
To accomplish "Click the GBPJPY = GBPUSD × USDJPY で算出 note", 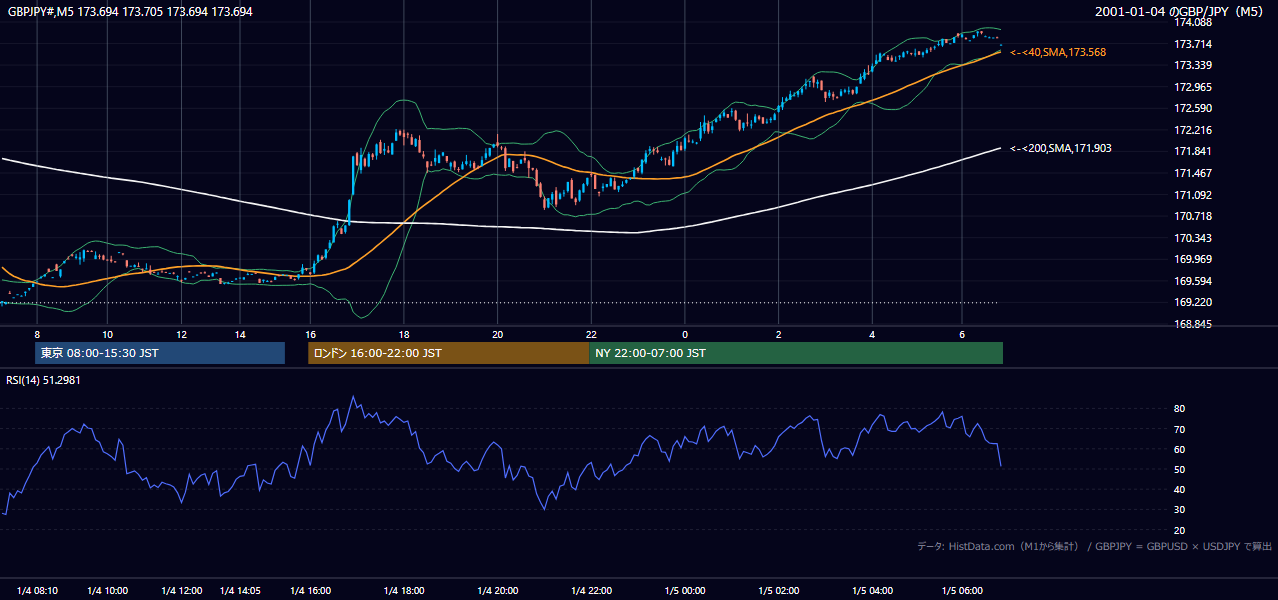I will pos(1184,546).
